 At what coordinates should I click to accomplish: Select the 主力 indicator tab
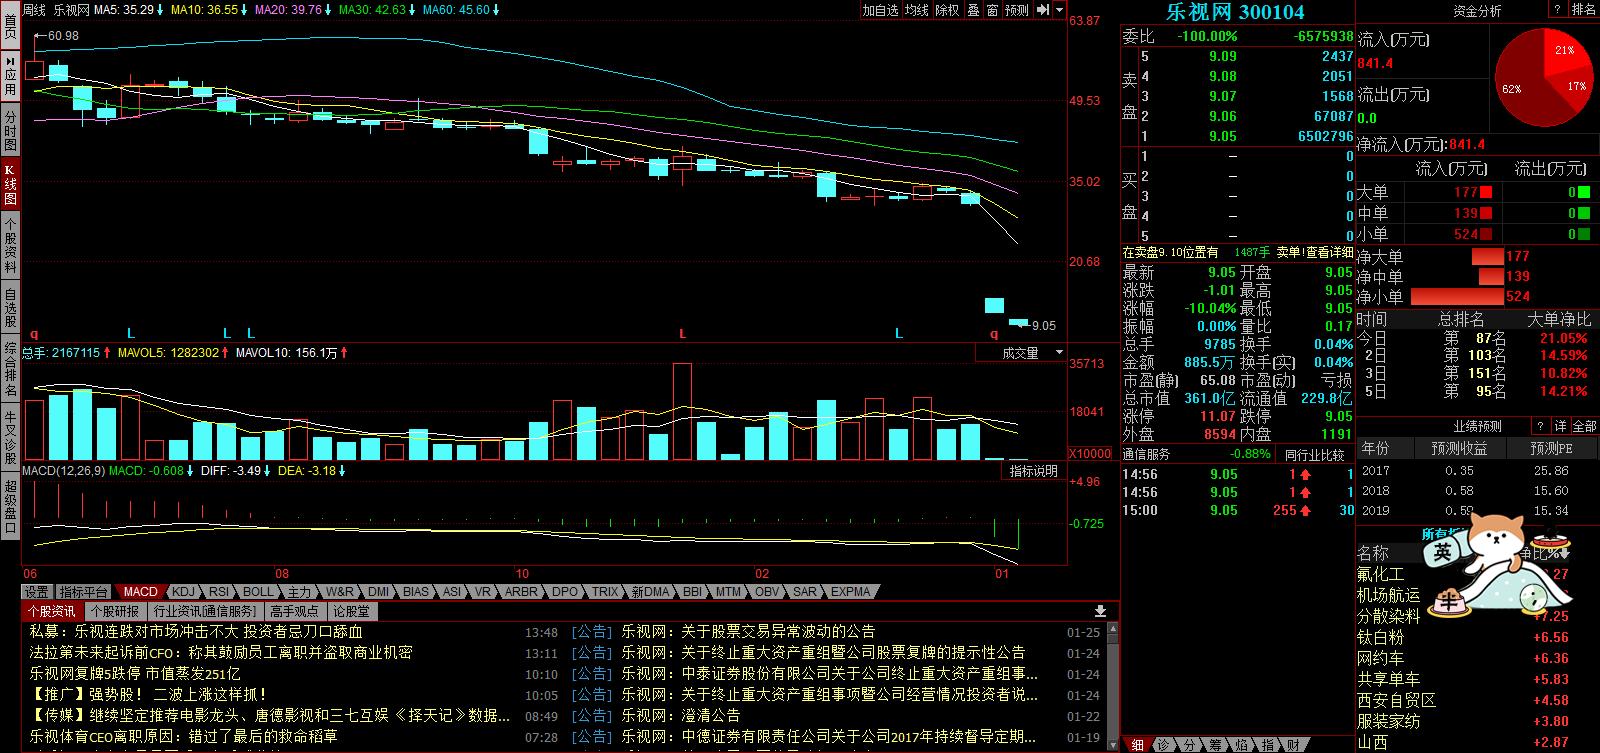299,592
